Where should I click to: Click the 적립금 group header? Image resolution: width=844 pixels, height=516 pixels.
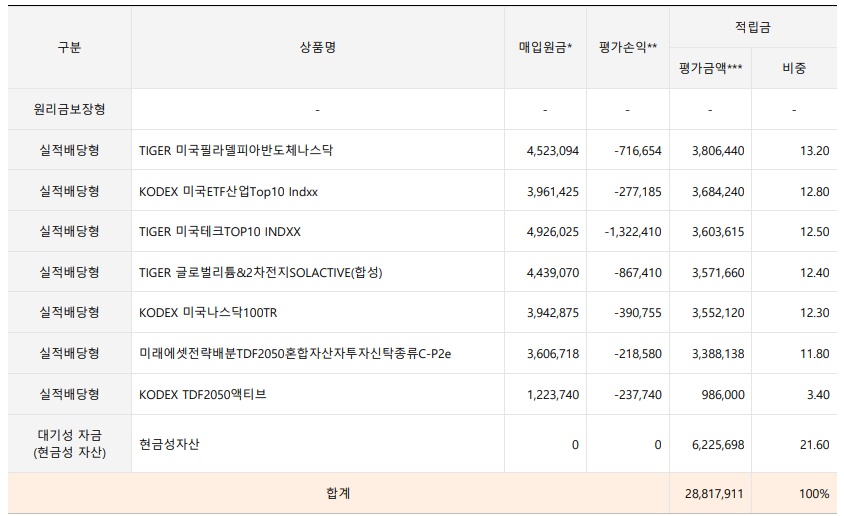752,27
